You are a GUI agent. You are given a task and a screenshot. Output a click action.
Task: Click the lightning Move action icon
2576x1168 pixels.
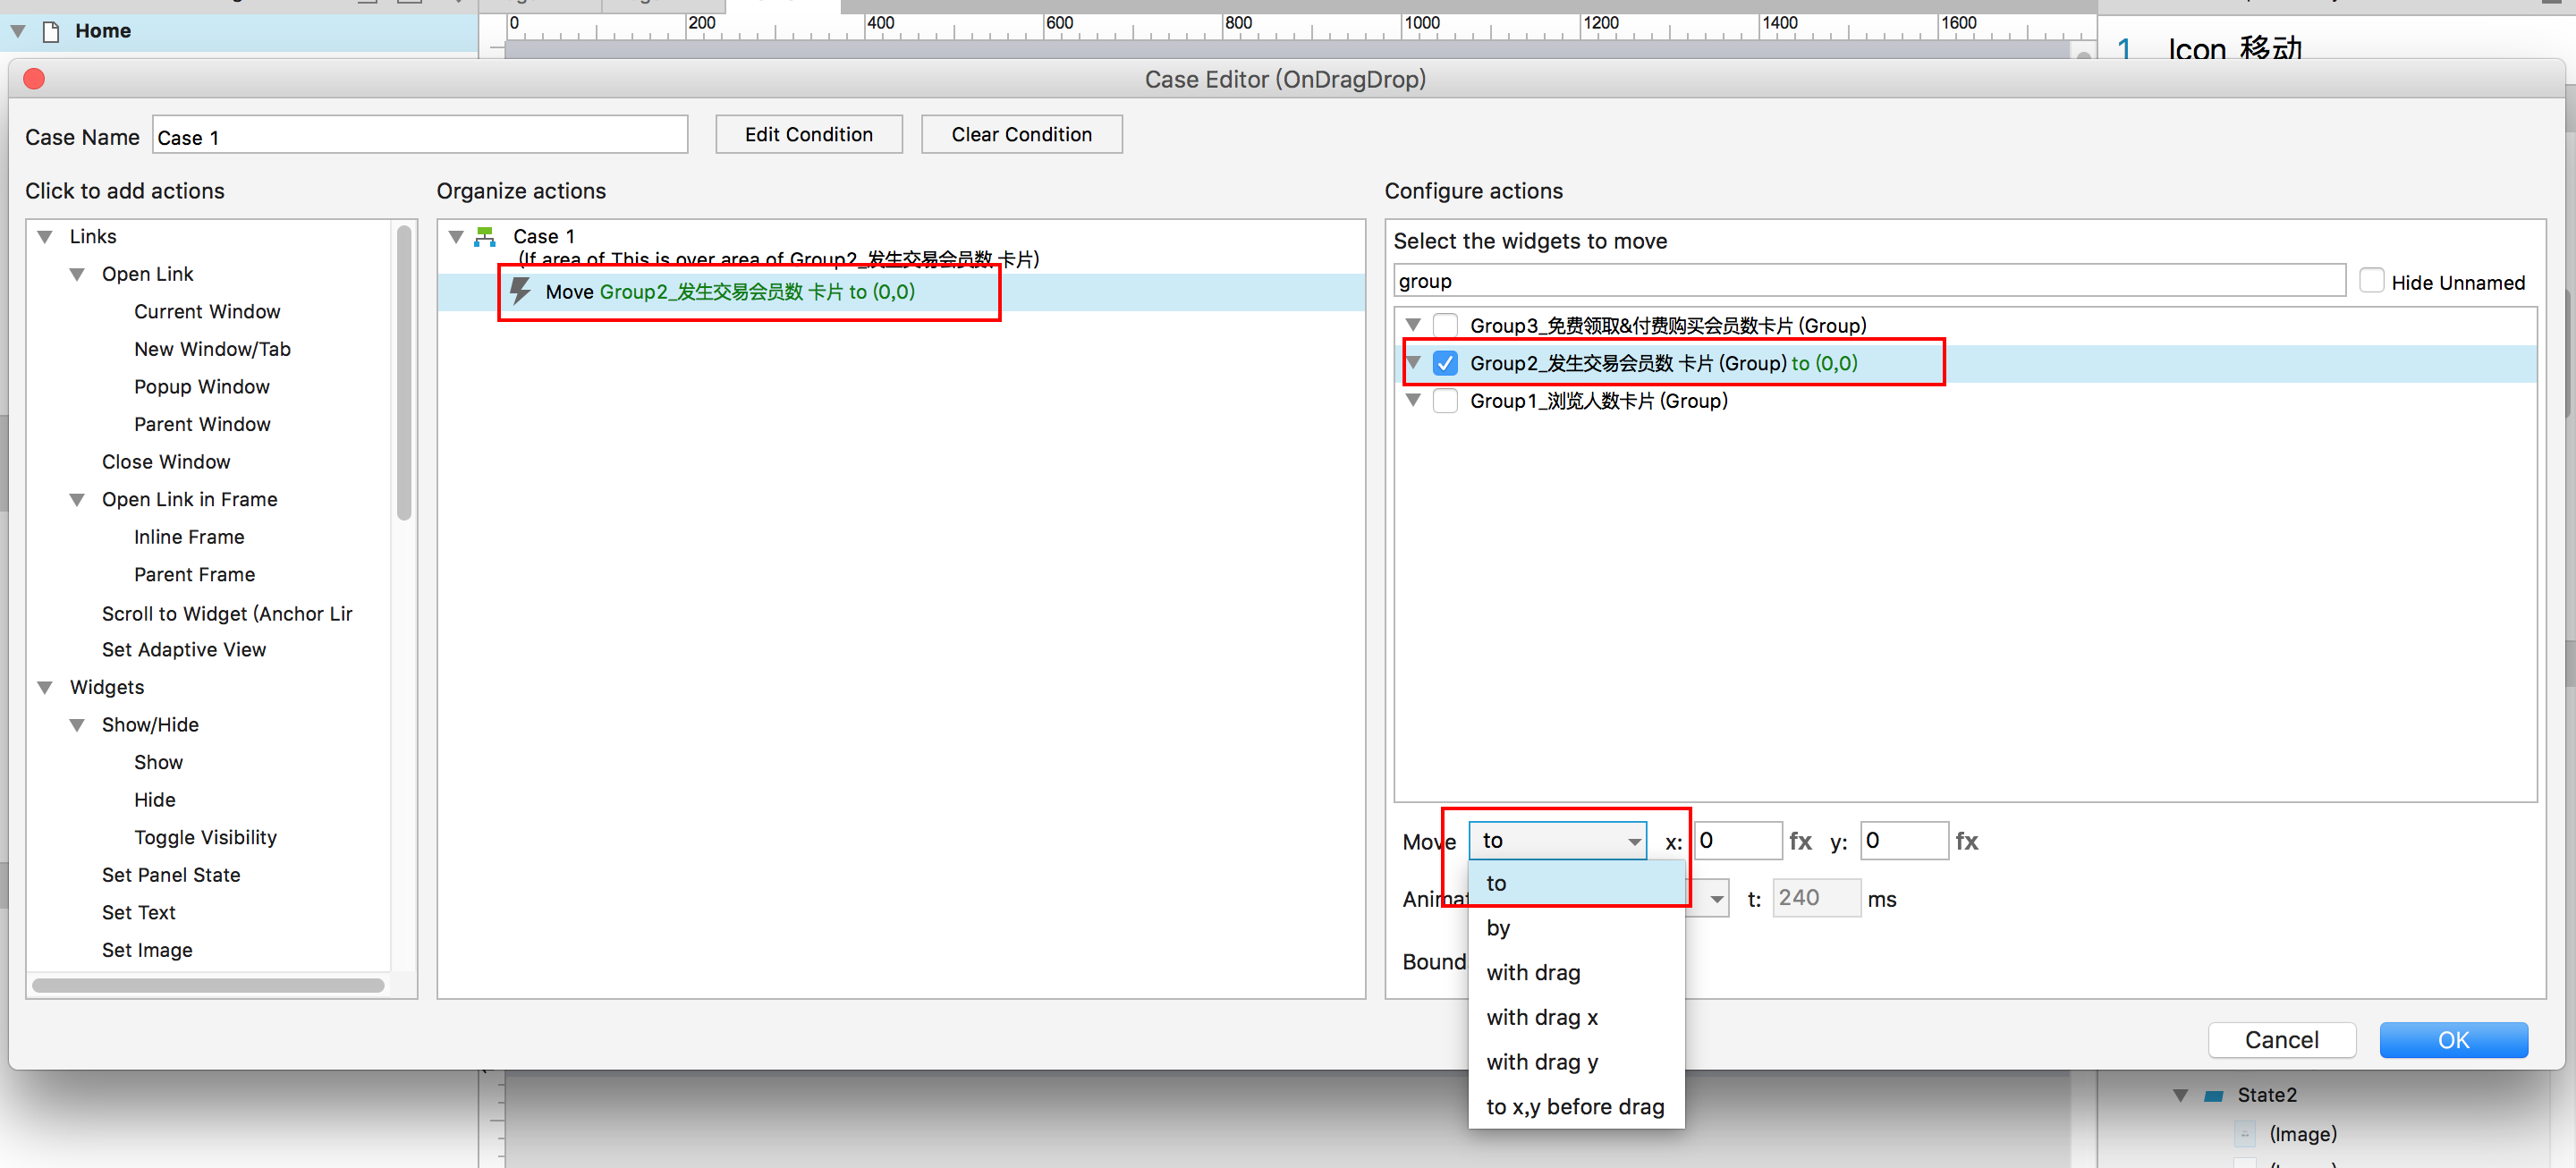(520, 291)
